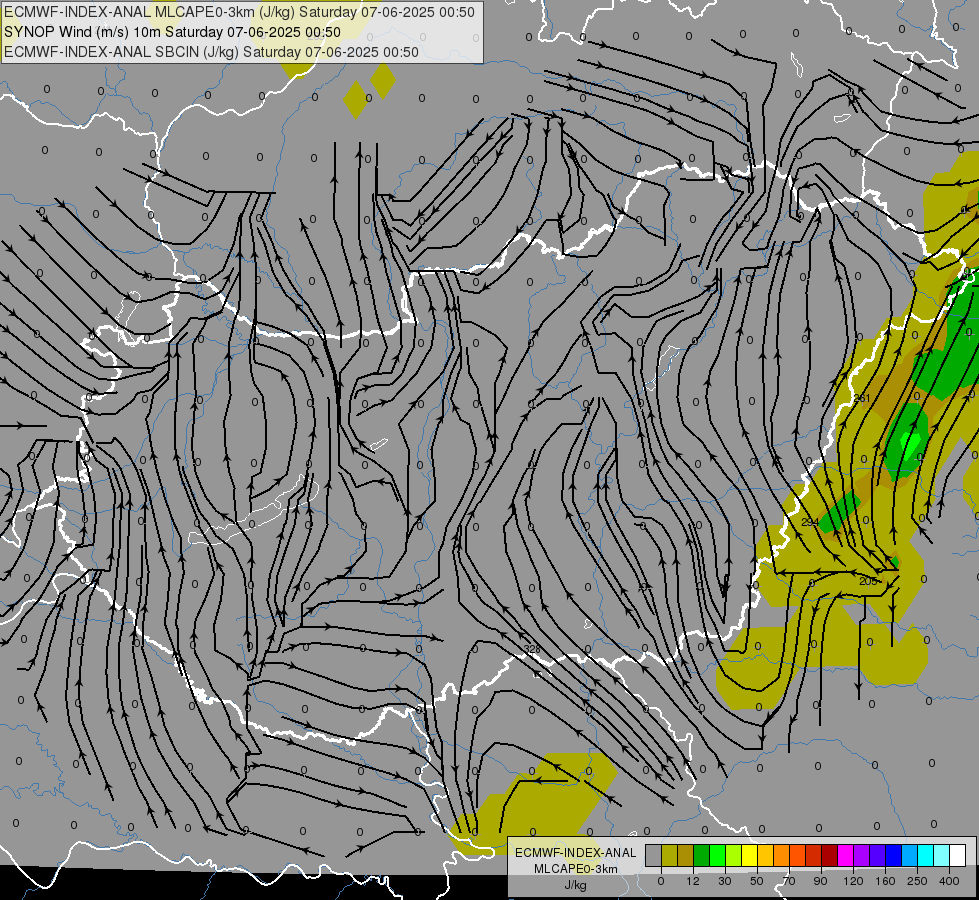Click the pure blue legend swatch
Screen dimensions: 979x900
[x=893, y=855]
